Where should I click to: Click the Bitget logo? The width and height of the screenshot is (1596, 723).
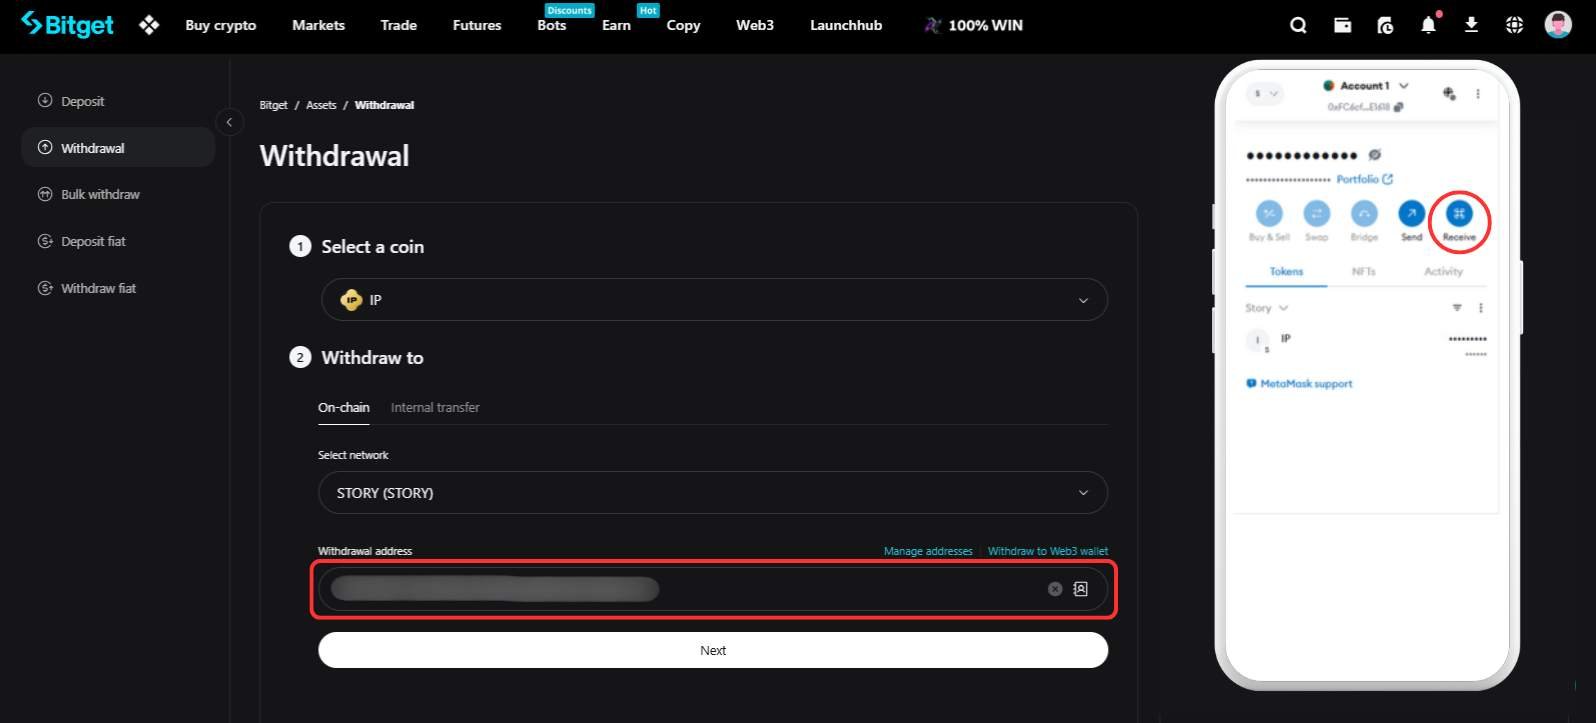67,24
